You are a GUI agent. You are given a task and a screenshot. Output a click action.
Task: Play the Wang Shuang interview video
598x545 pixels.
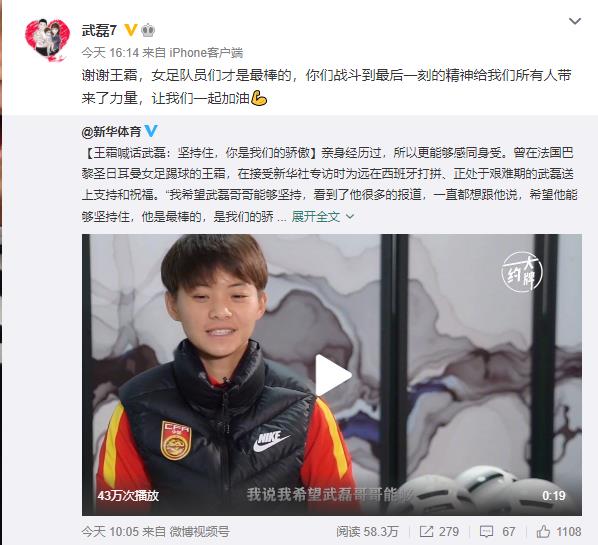(x=332, y=375)
